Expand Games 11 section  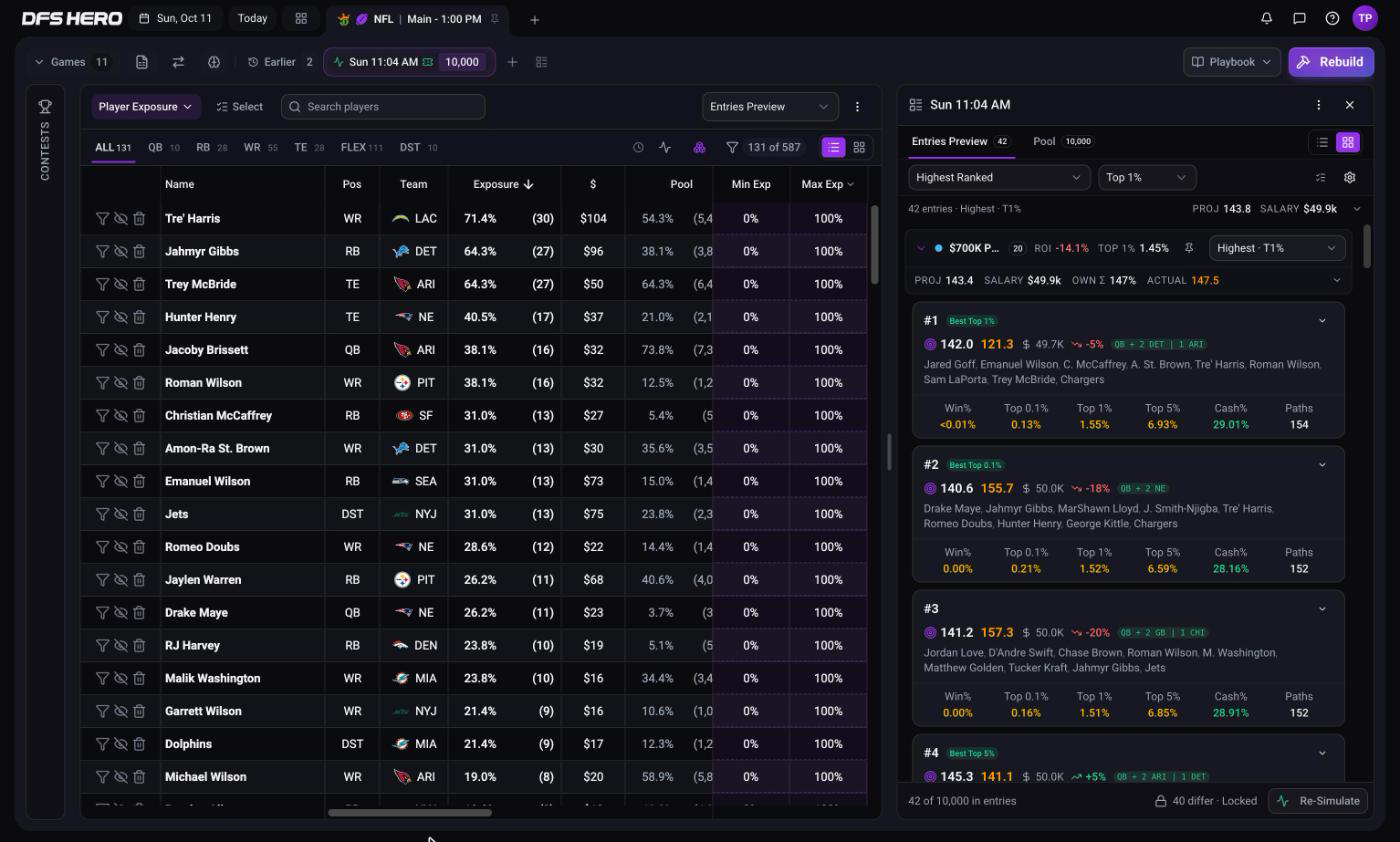(x=72, y=62)
